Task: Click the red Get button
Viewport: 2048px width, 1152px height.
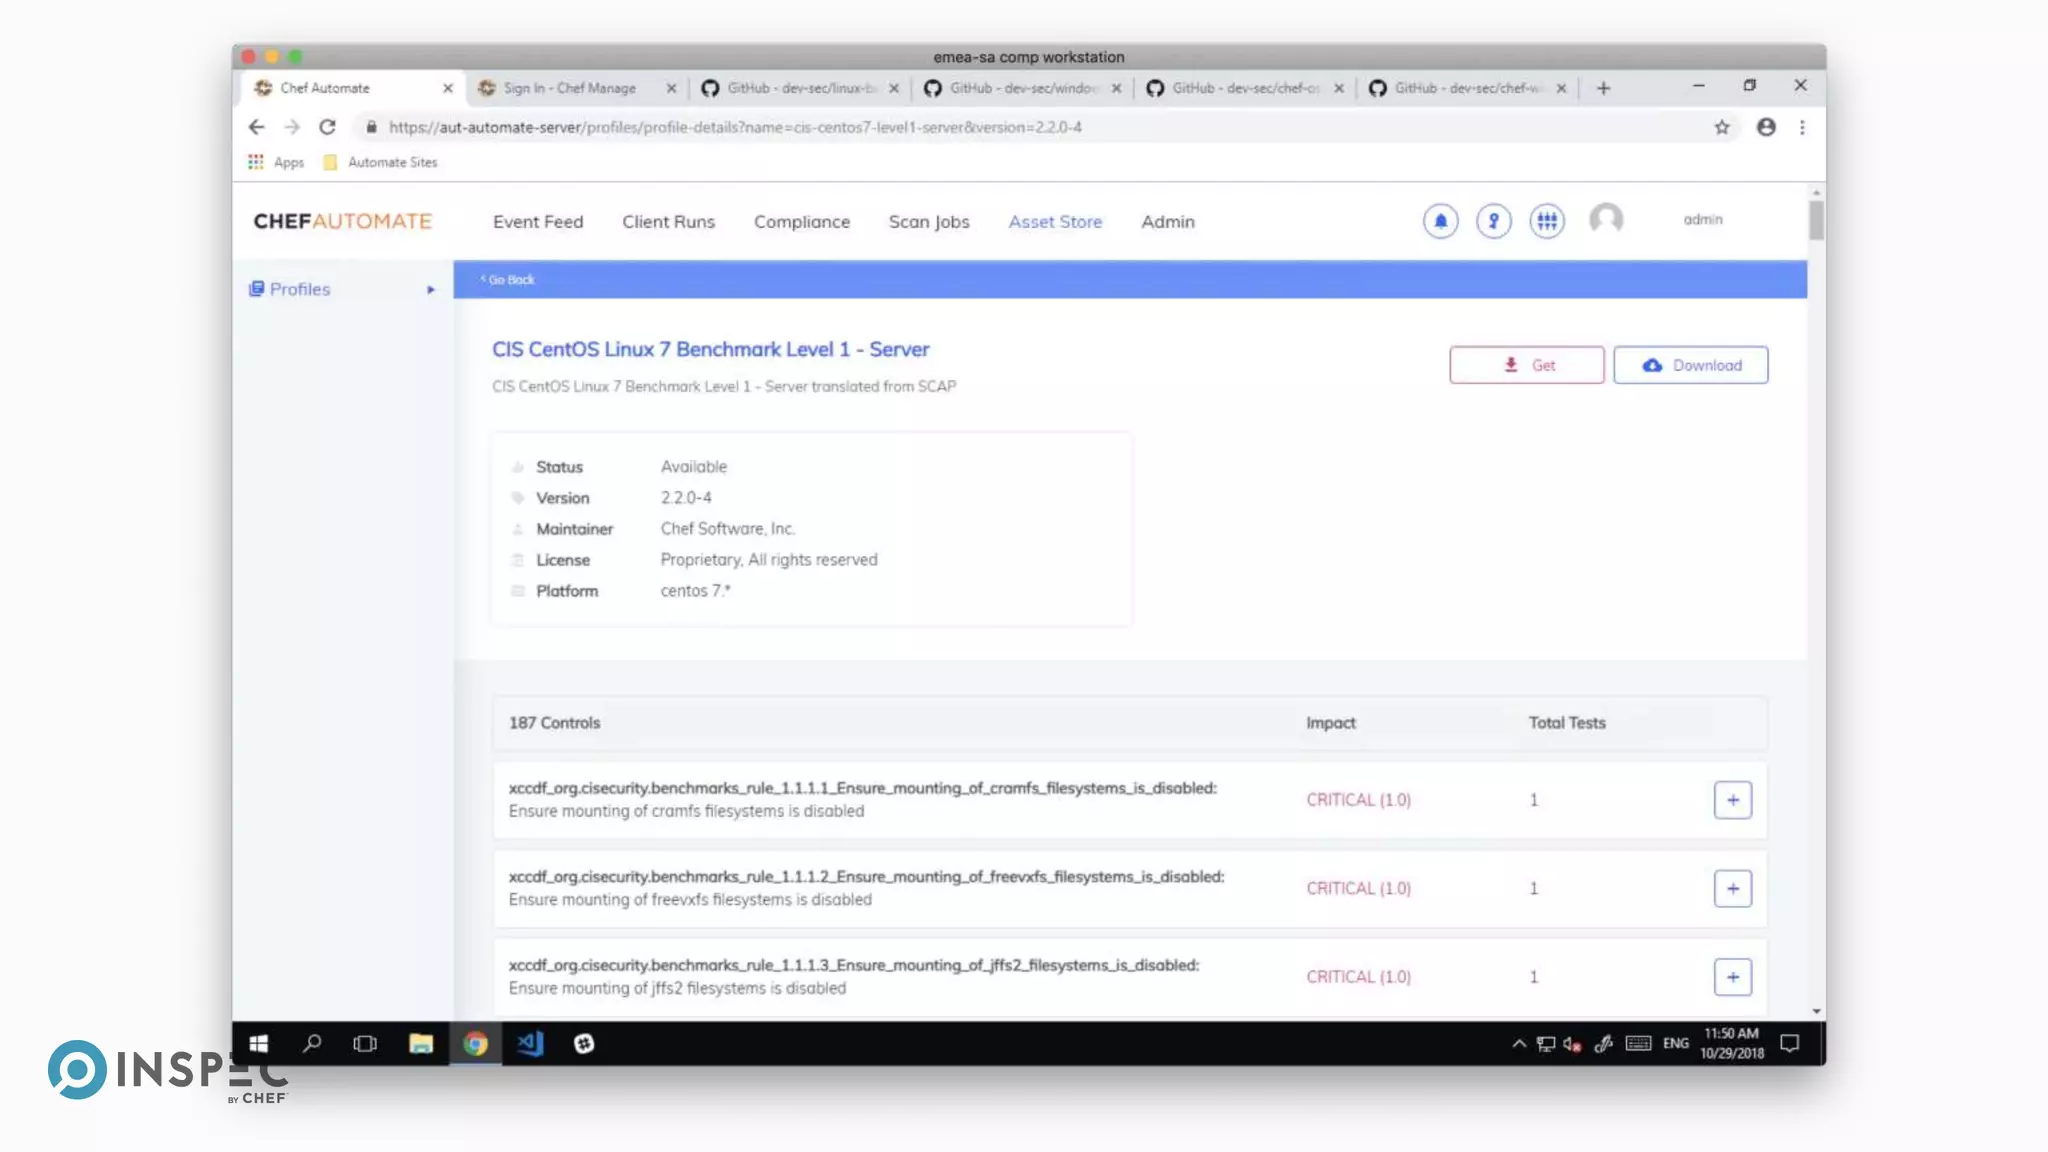Action: (1526, 365)
